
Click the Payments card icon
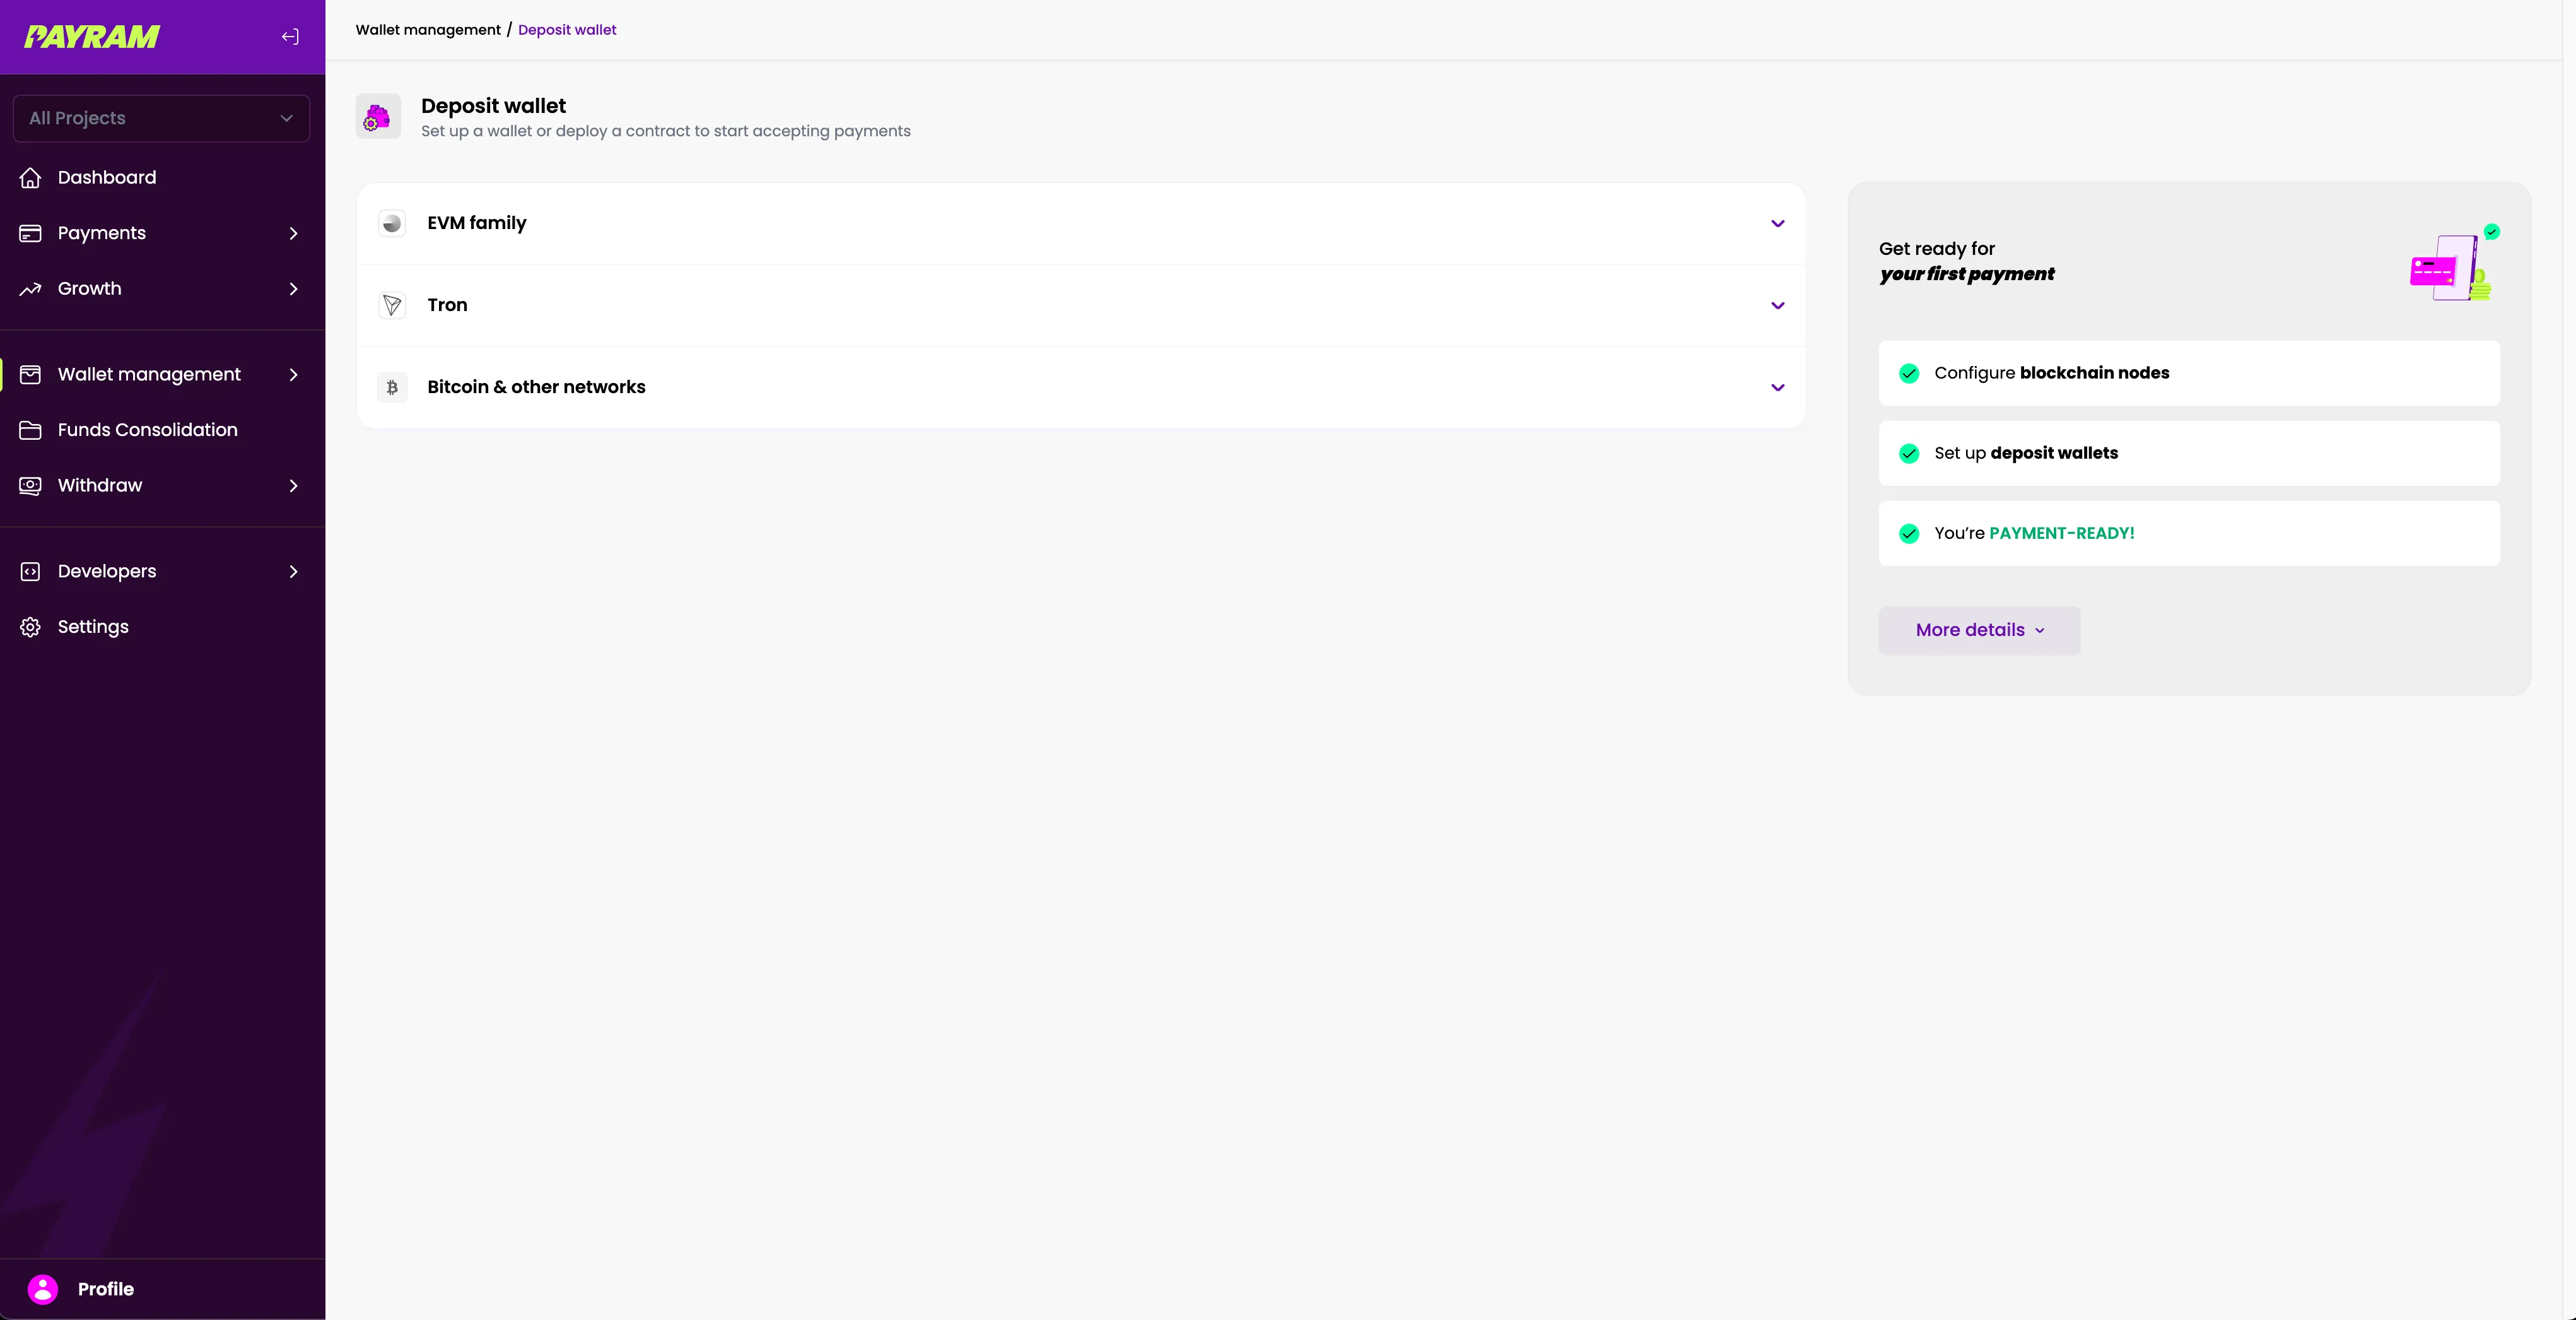click(x=30, y=233)
